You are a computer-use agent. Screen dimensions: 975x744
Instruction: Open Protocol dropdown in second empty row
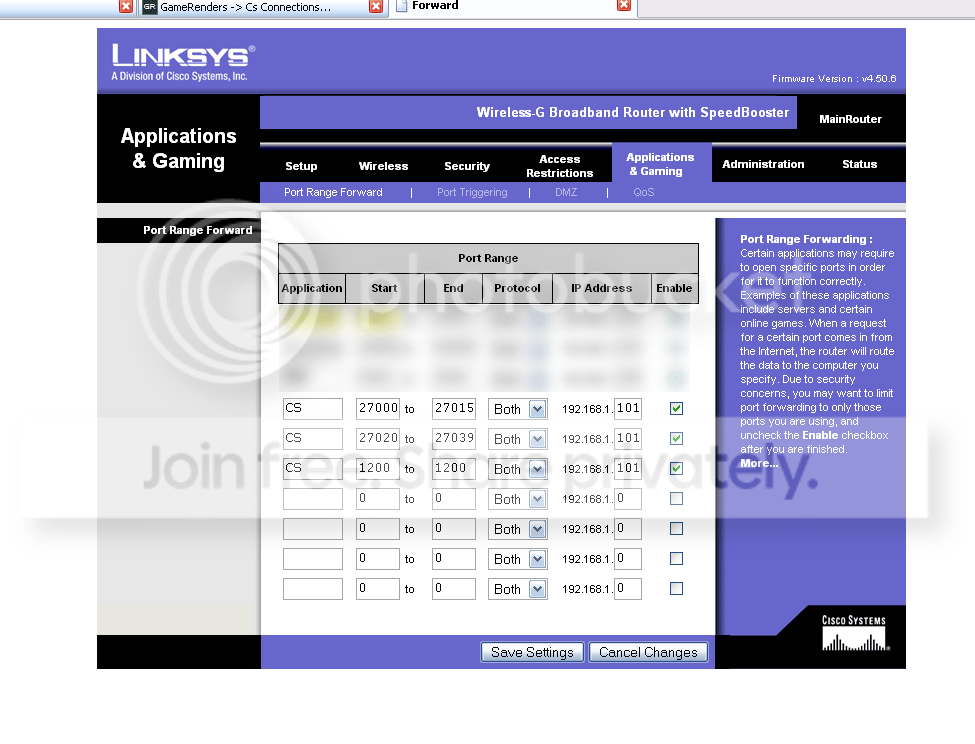click(517, 529)
